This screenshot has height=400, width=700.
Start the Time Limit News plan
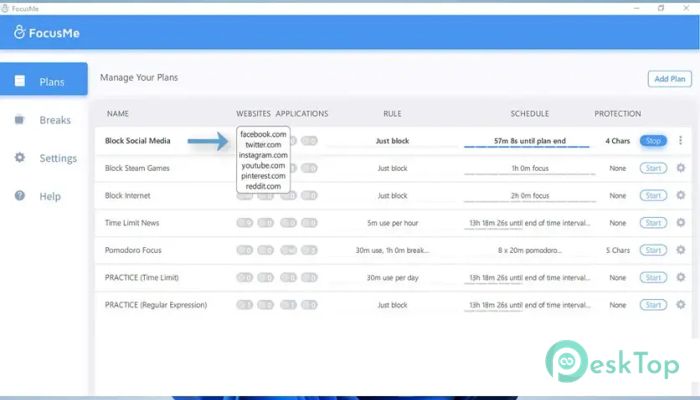pos(653,223)
